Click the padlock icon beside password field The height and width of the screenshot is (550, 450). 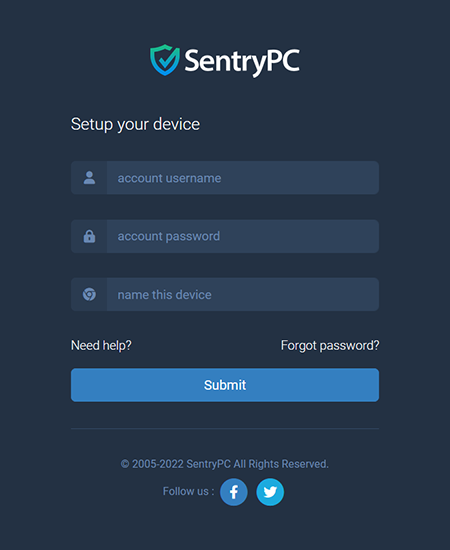point(89,236)
